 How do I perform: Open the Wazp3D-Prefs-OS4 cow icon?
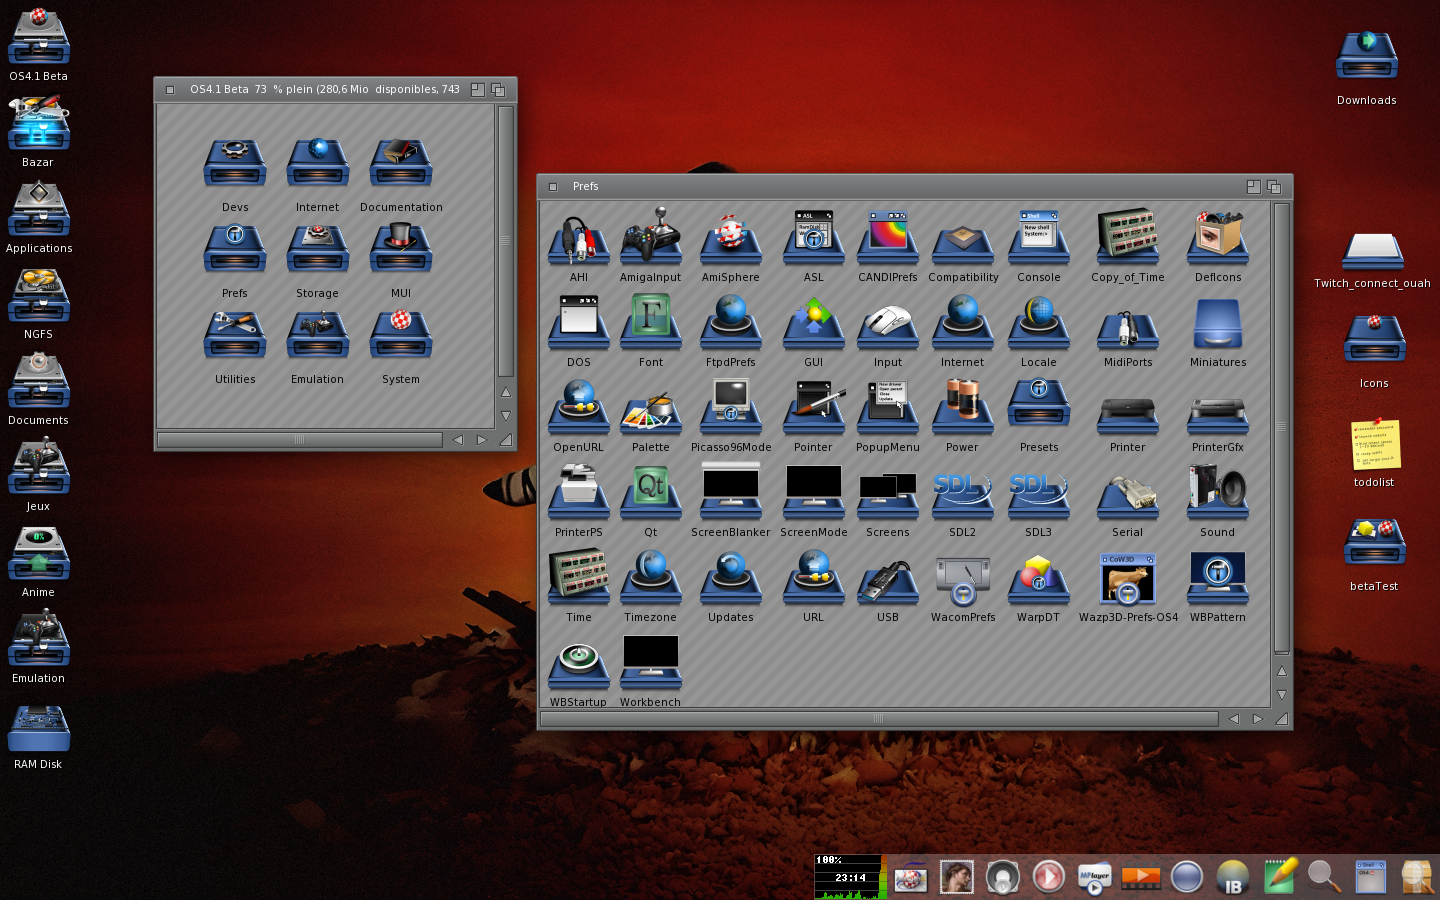1127,580
